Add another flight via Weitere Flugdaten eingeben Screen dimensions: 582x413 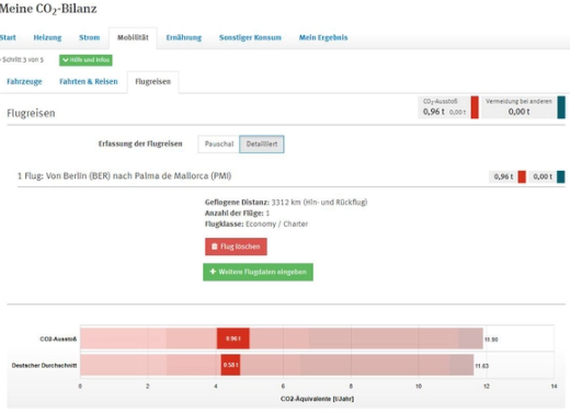click(x=258, y=272)
